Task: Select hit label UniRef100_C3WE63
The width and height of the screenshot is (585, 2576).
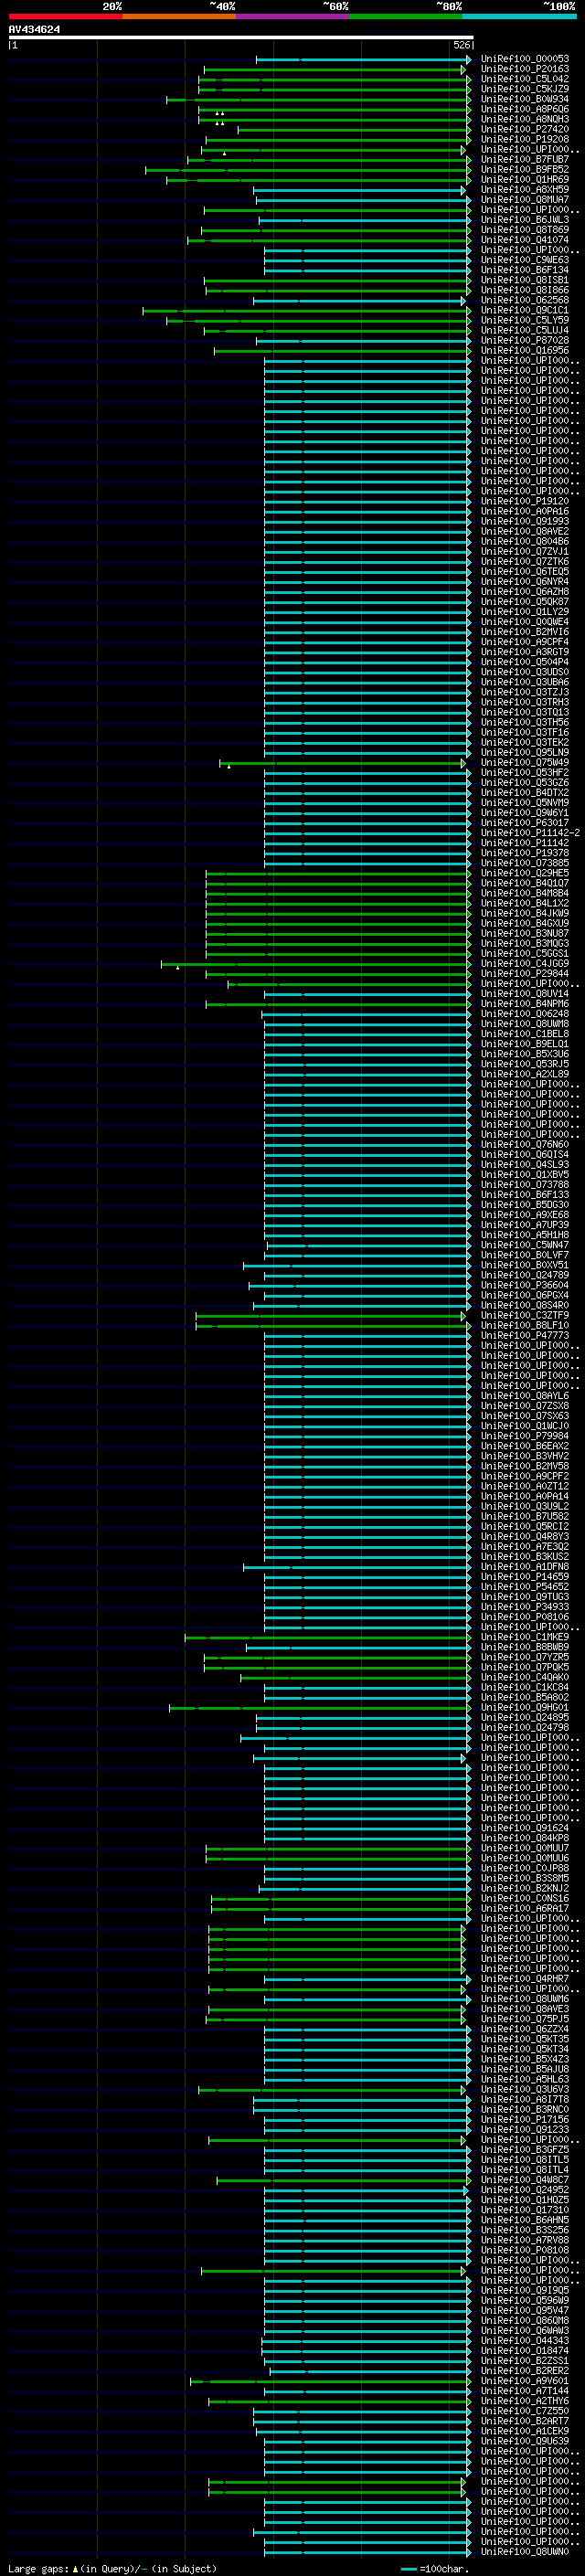Action: pyautogui.click(x=525, y=260)
